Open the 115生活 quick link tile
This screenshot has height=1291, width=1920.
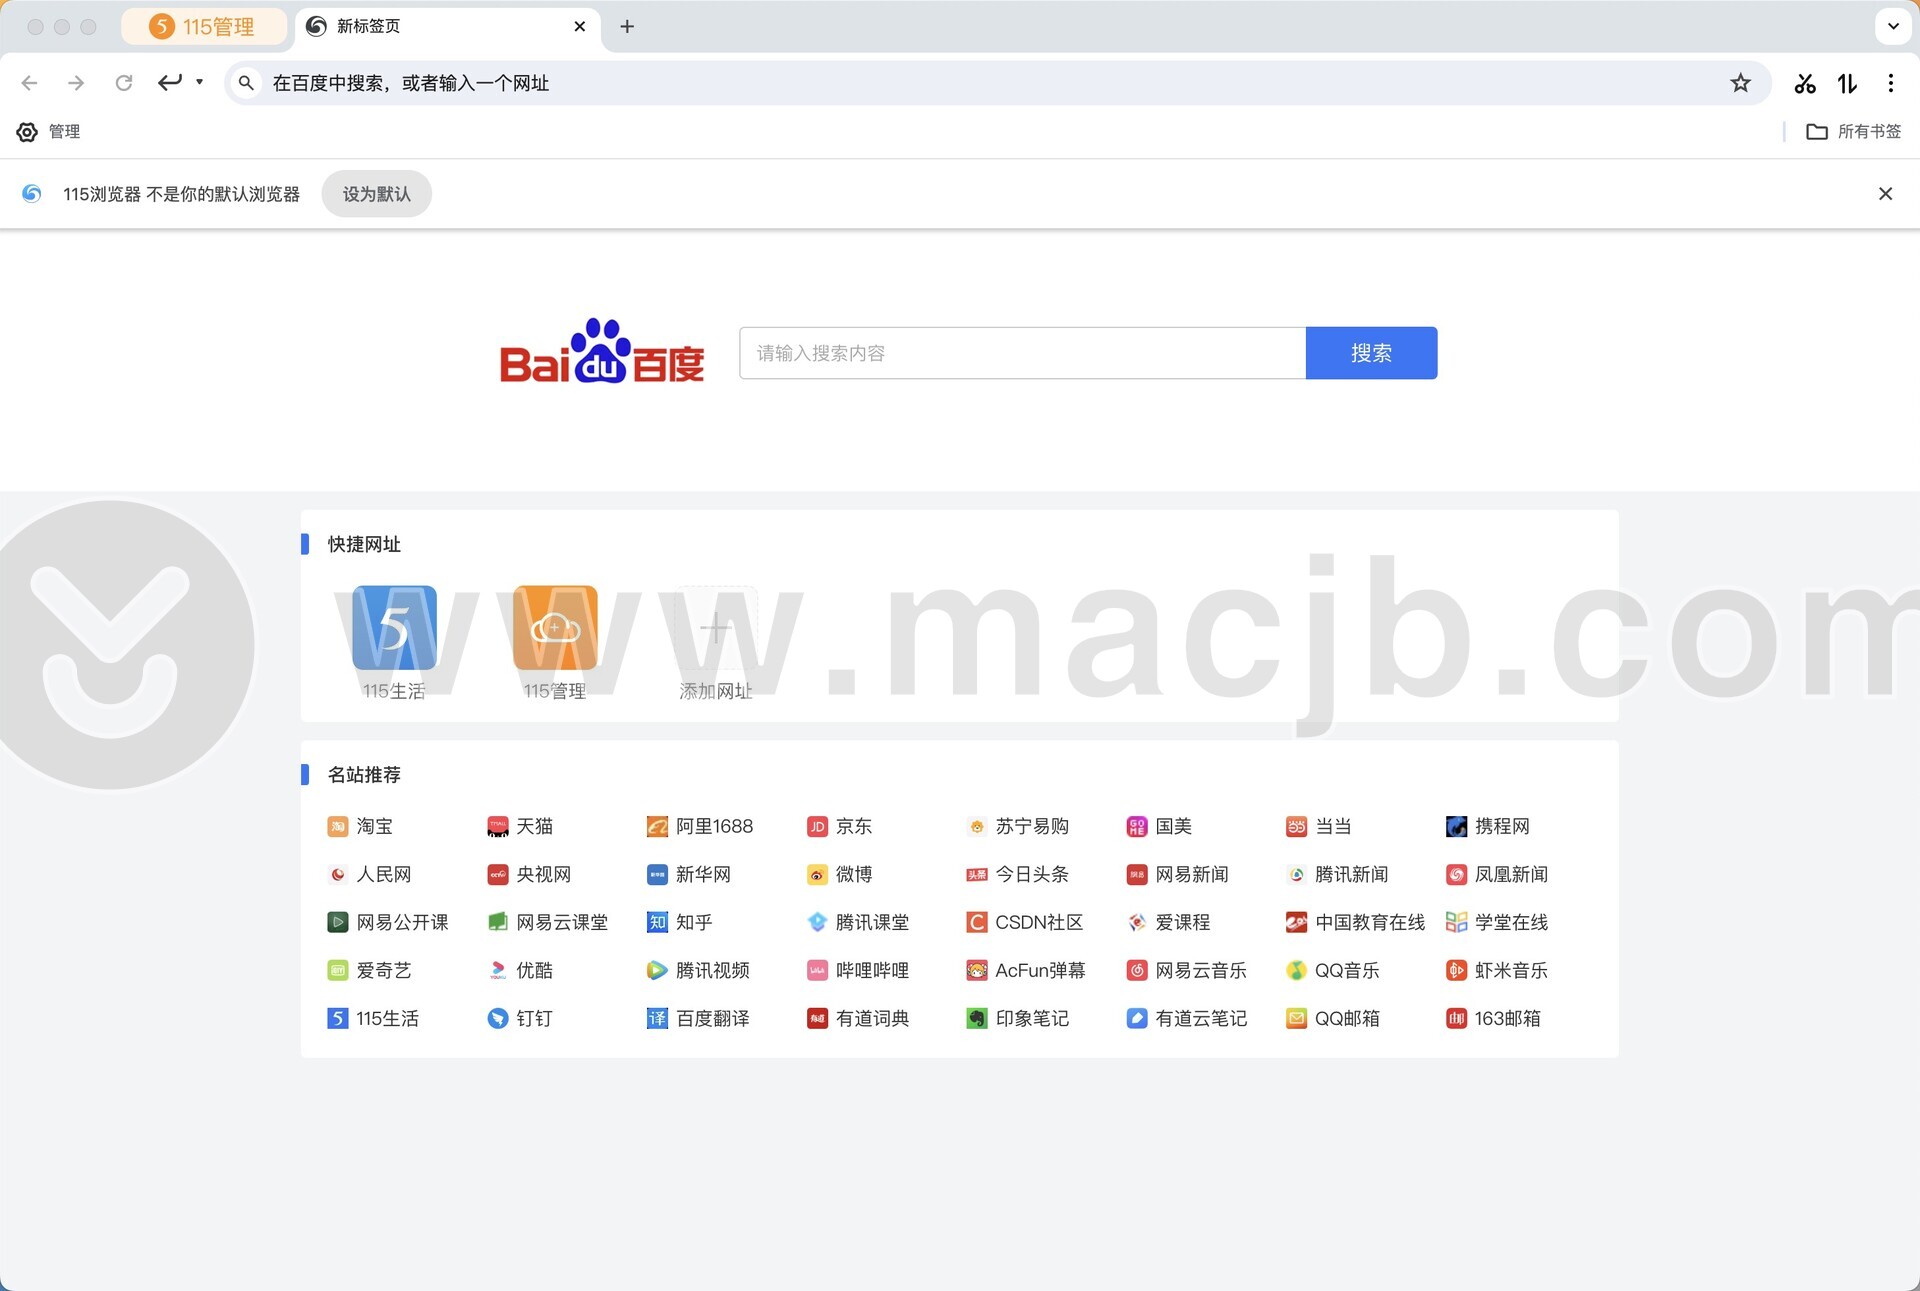click(394, 628)
